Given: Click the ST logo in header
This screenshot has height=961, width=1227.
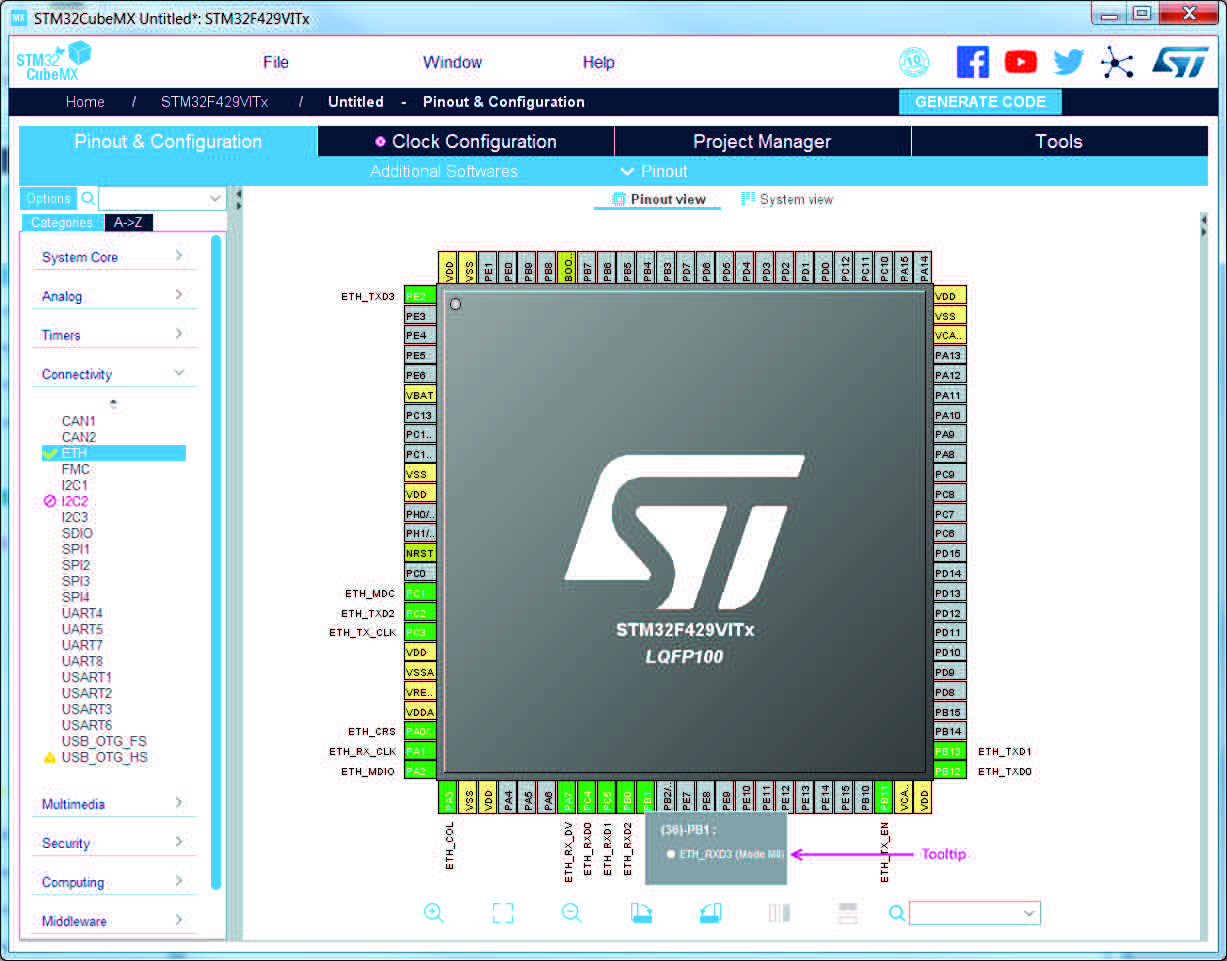Looking at the screenshot, I should point(1179,62).
